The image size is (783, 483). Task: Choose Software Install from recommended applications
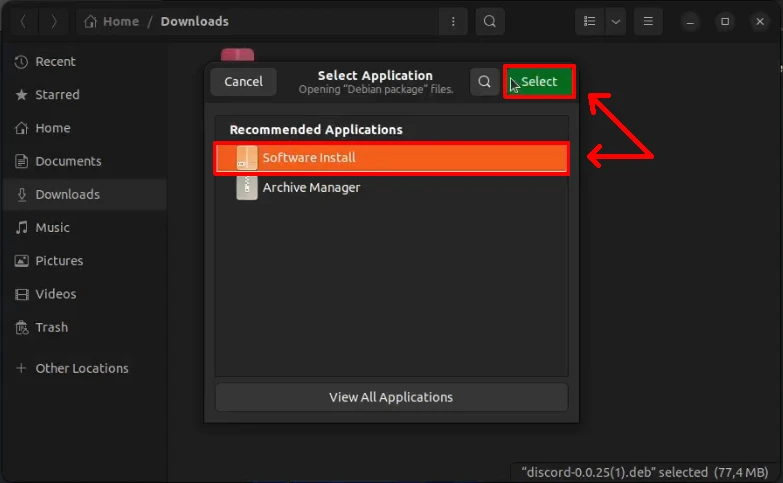pos(392,158)
